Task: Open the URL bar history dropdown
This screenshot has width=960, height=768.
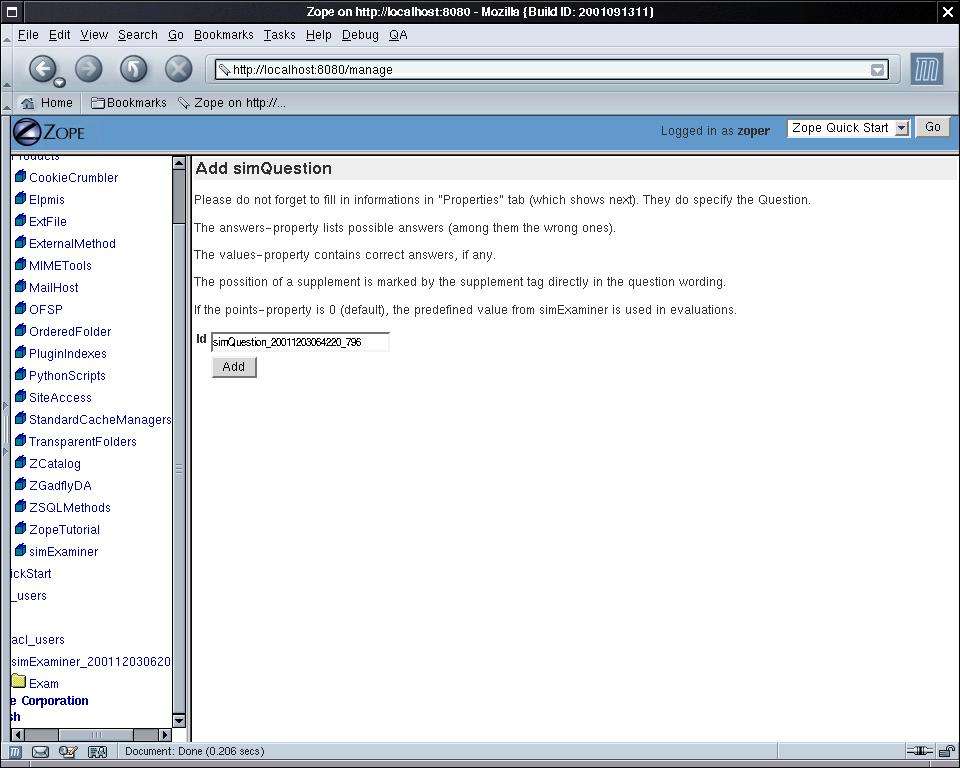Action: pos(877,70)
